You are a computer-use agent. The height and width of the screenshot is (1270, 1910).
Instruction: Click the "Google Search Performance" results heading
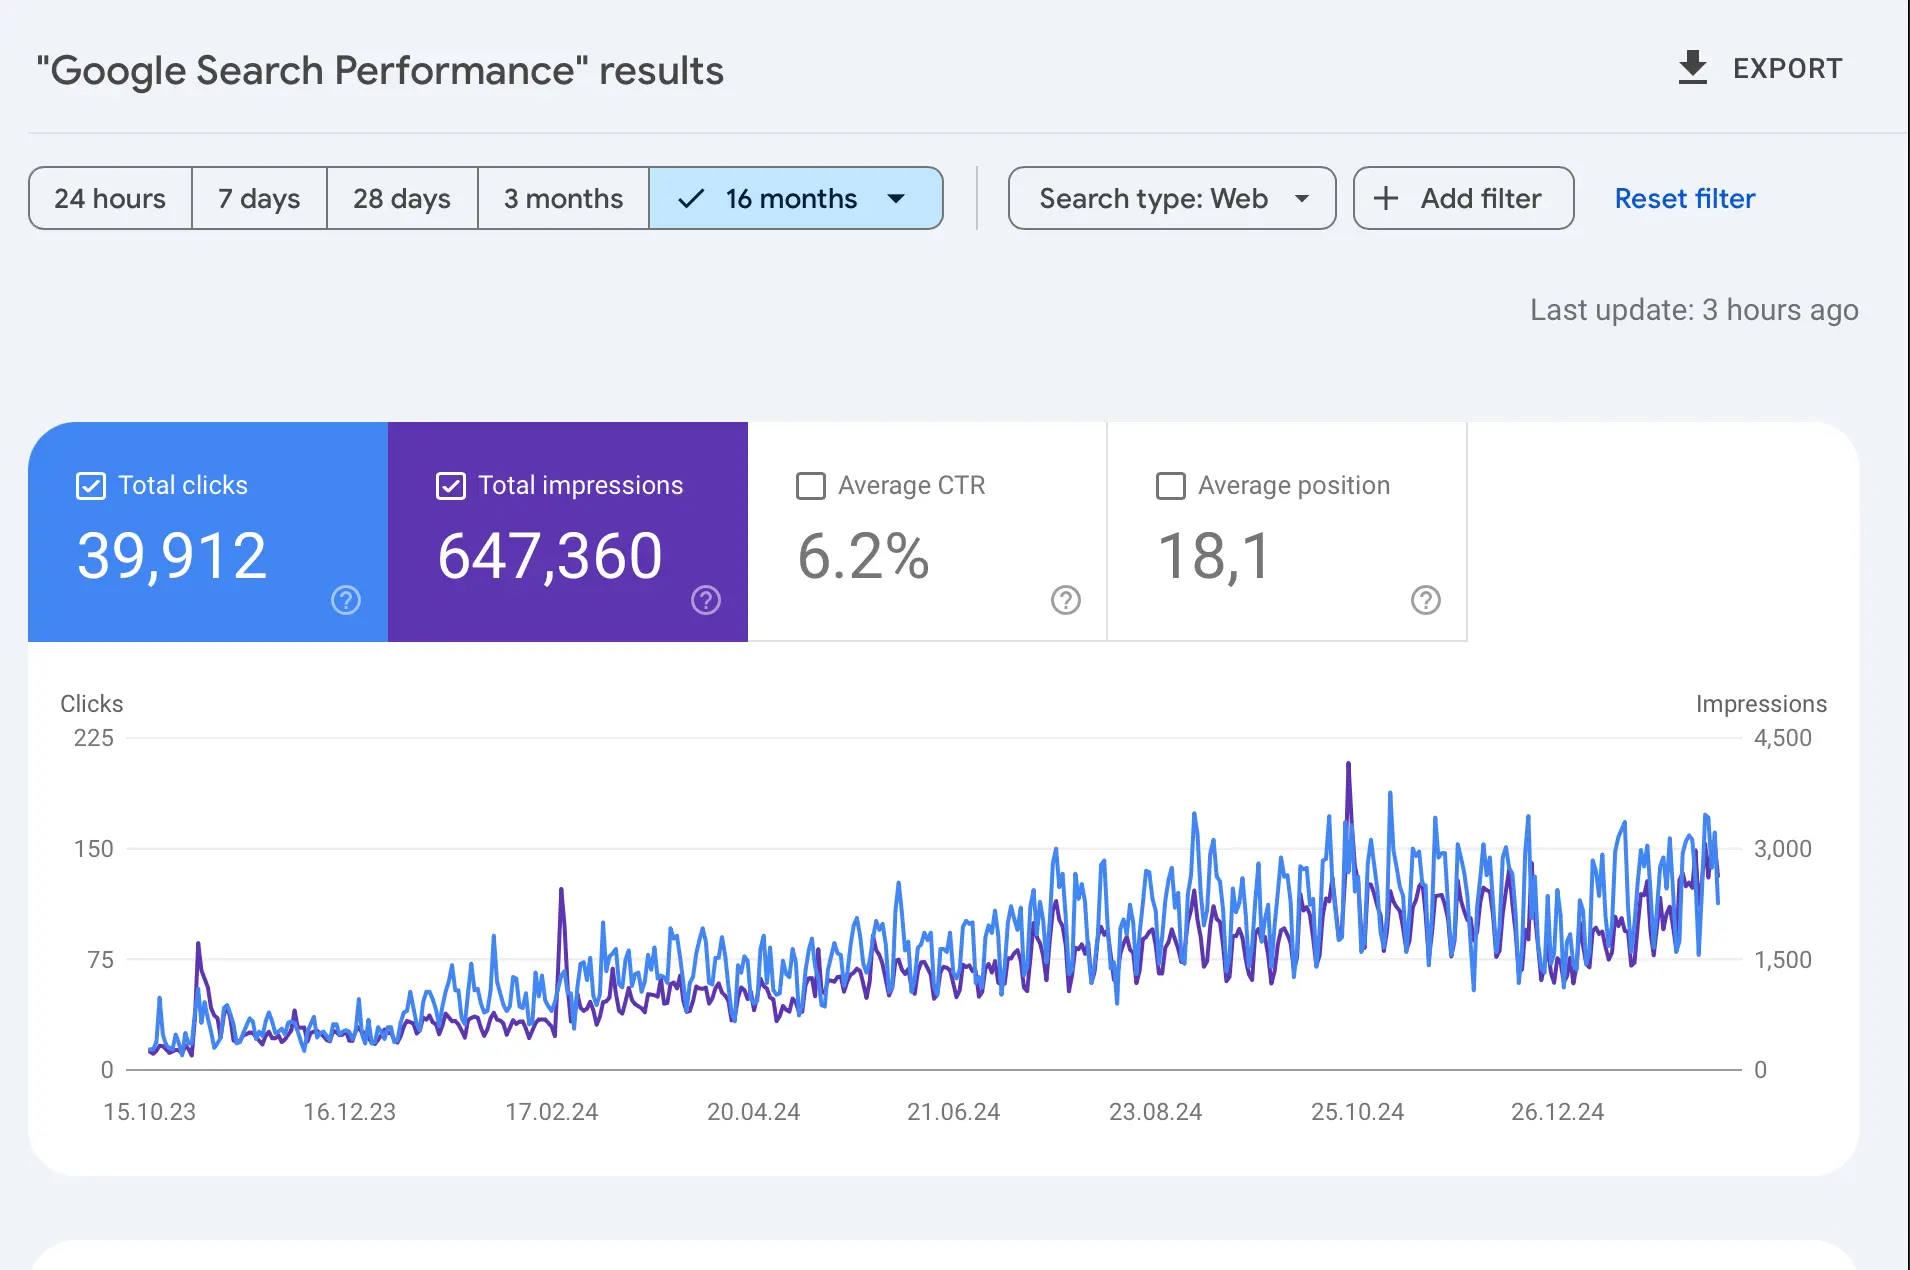click(380, 71)
